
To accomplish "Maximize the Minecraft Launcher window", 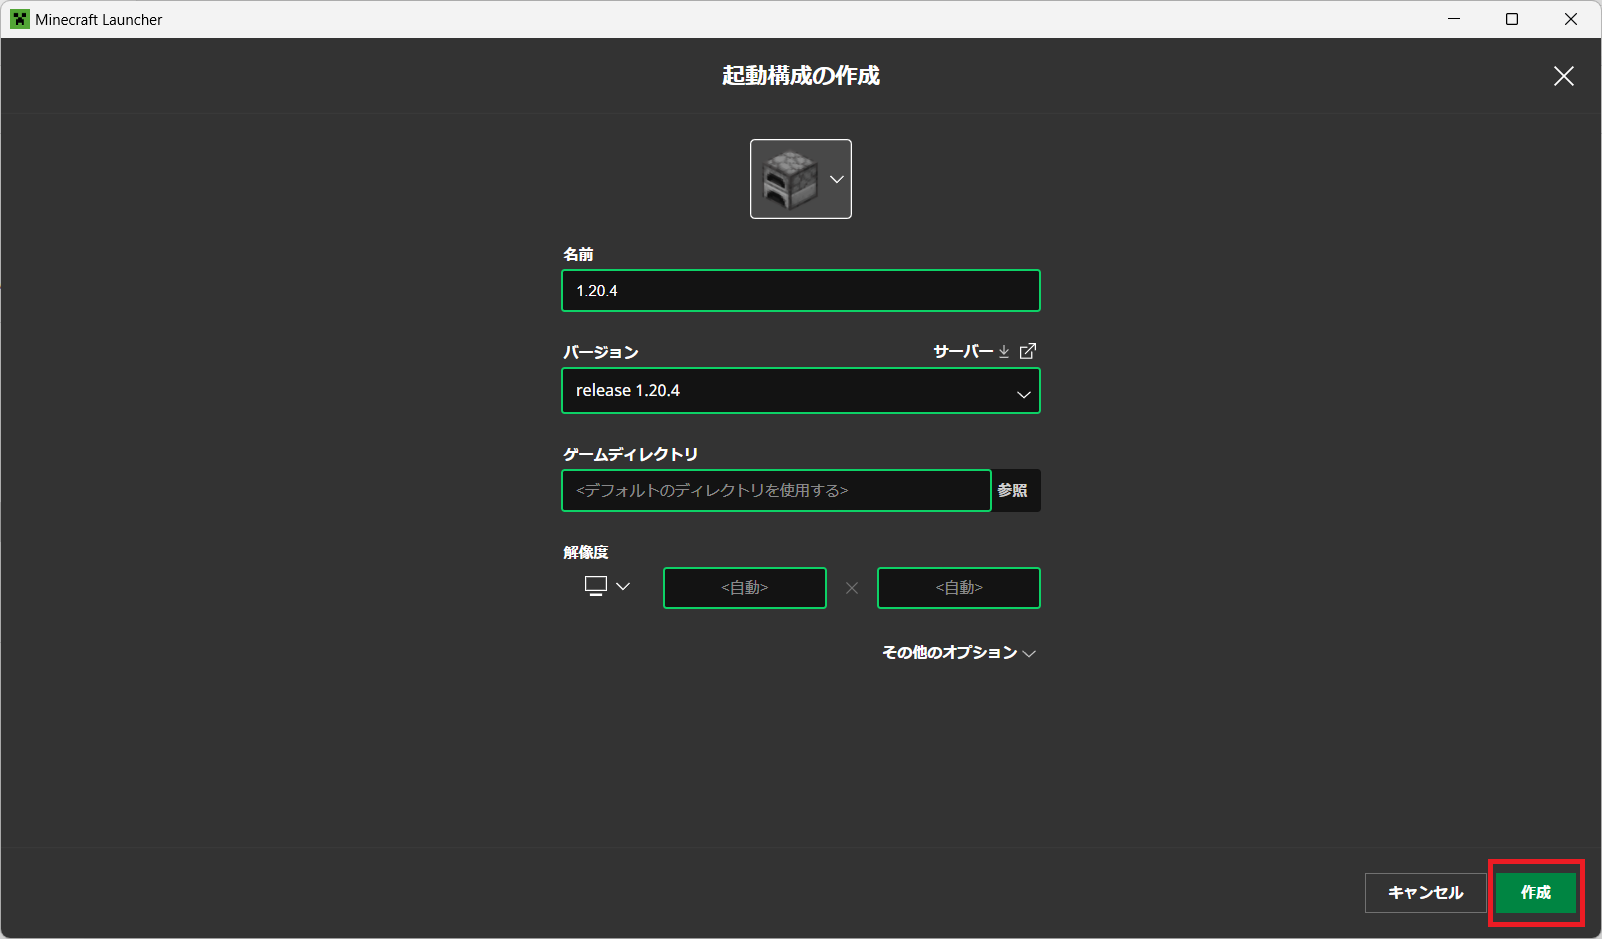I will 1512,19.
